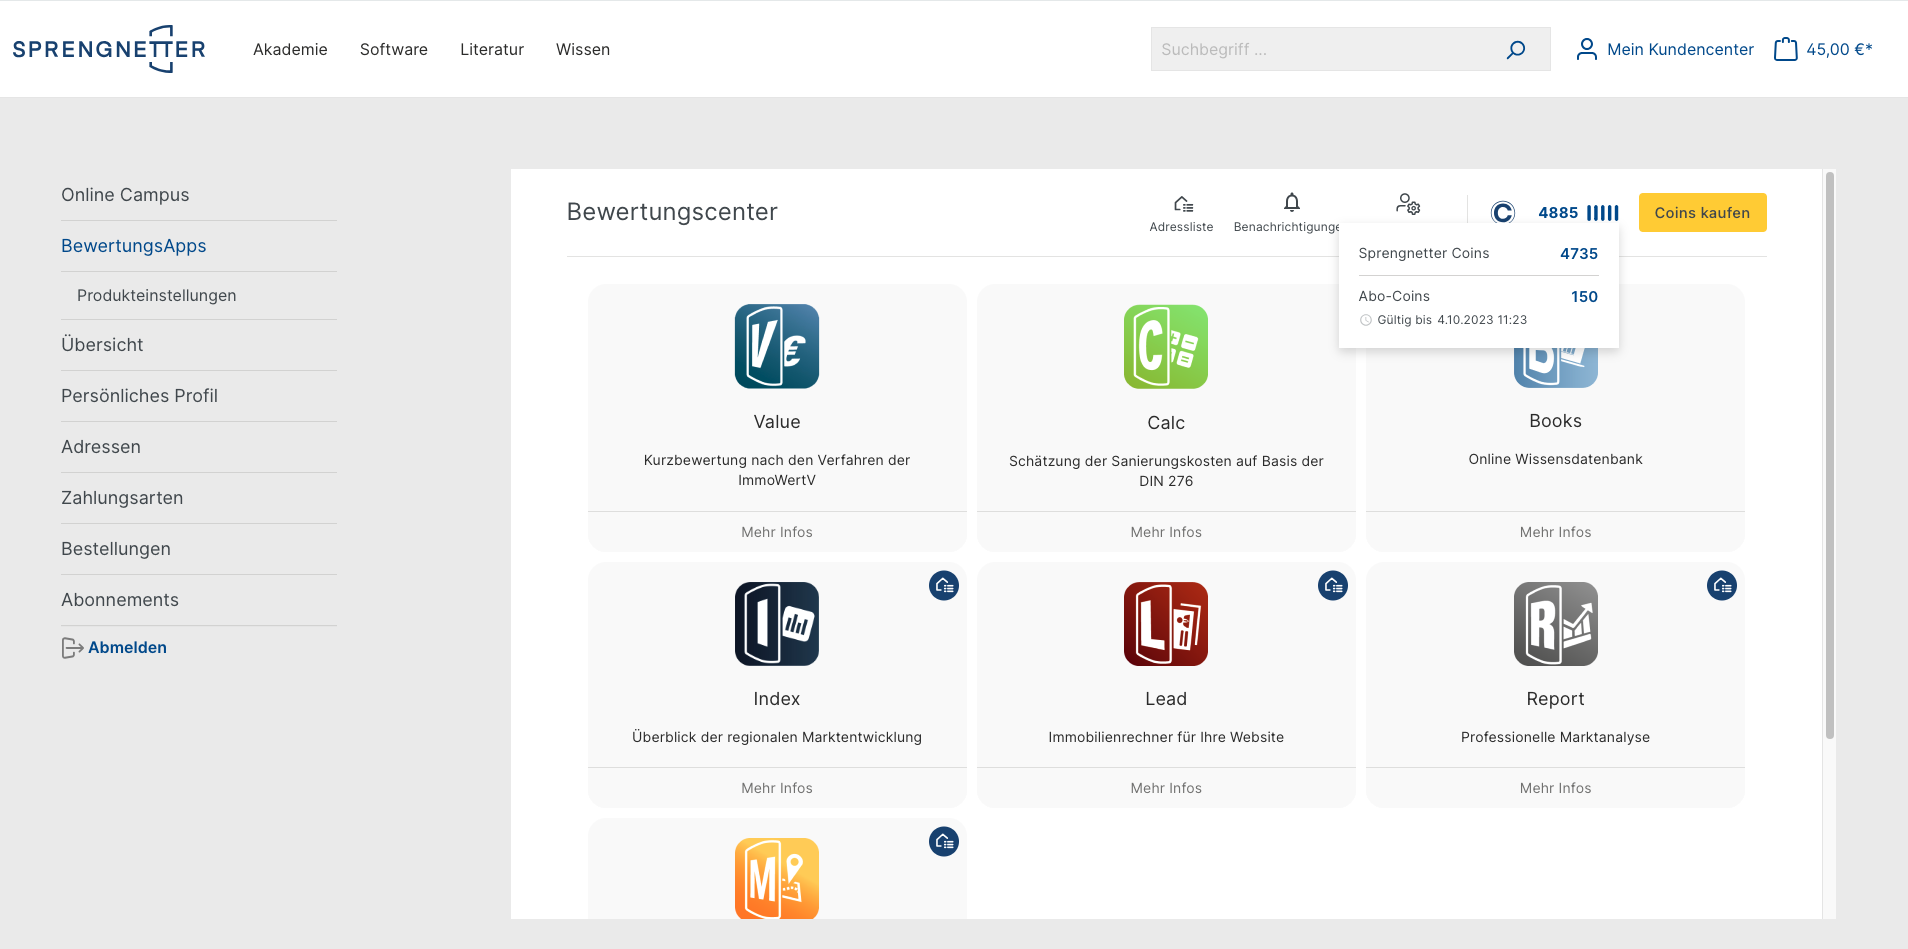
Task: Click address badge on Report card
Action: [1722, 586]
